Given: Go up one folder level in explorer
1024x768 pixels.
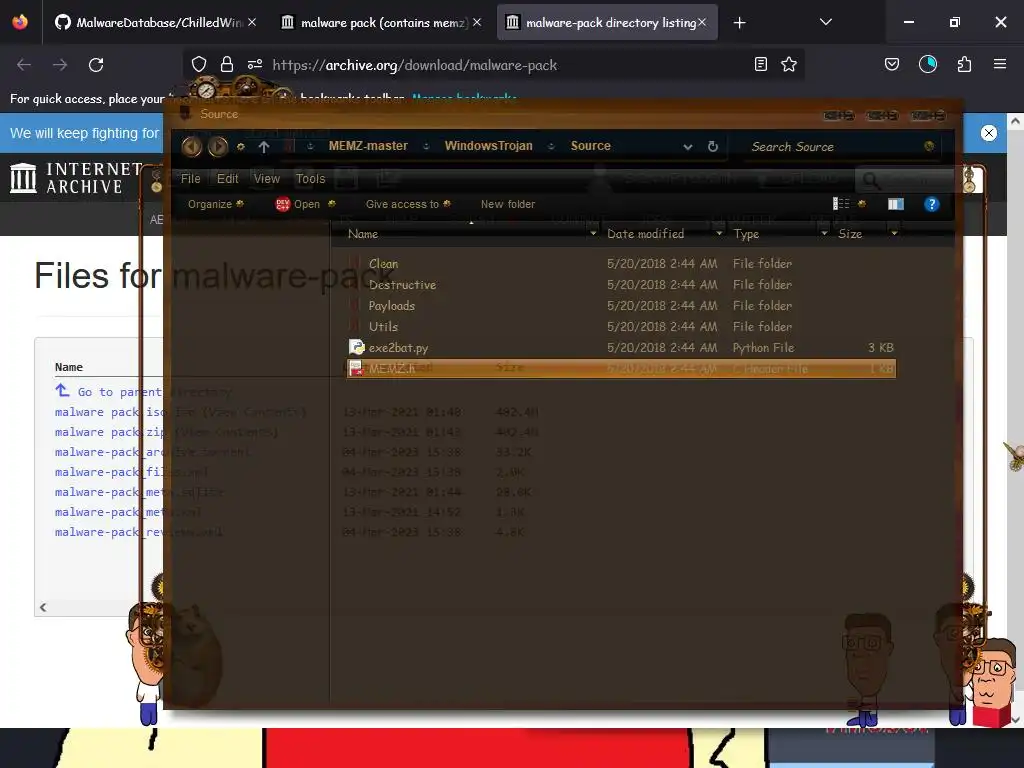Looking at the screenshot, I should 264,147.
